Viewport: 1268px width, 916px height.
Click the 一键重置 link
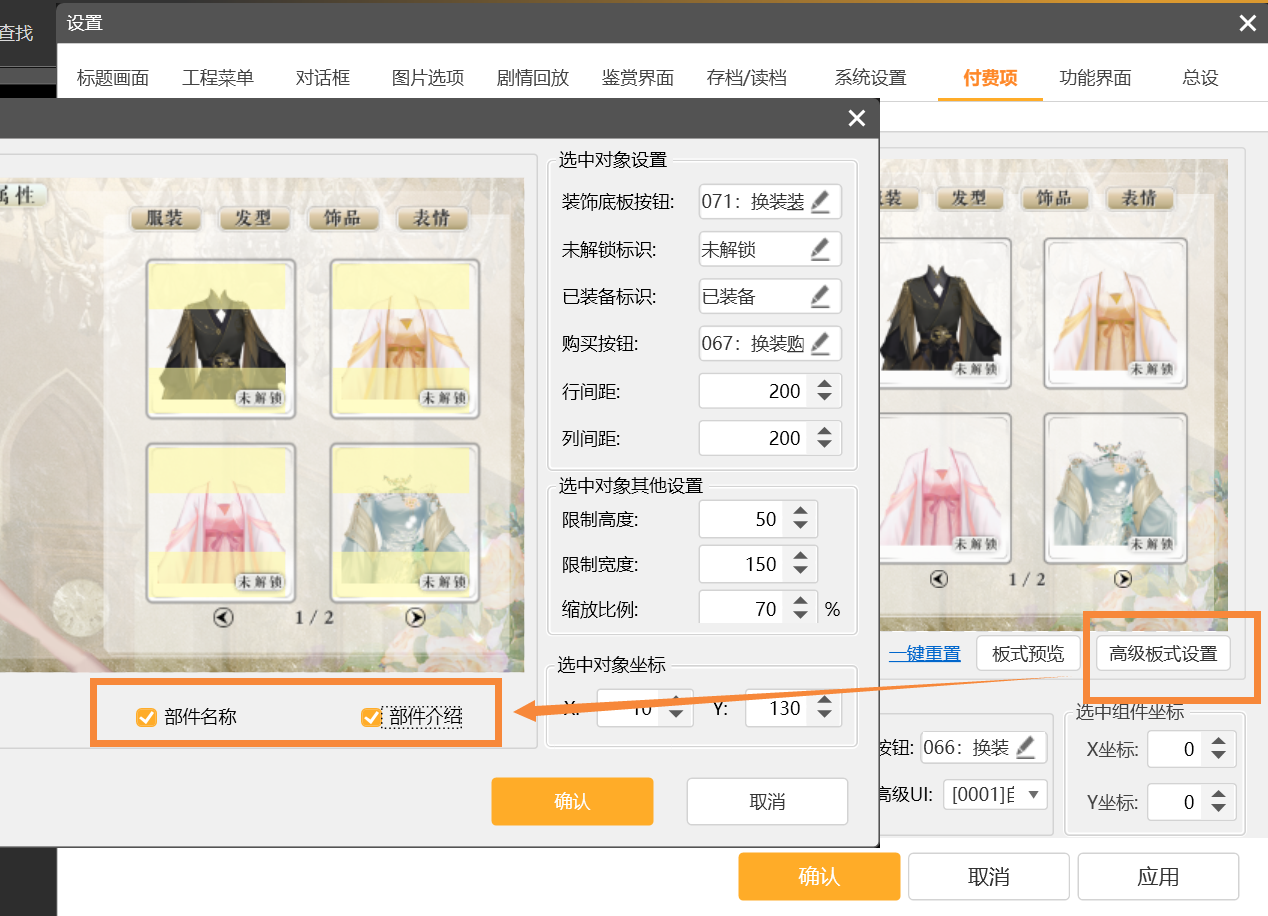click(x=924, y=654)
